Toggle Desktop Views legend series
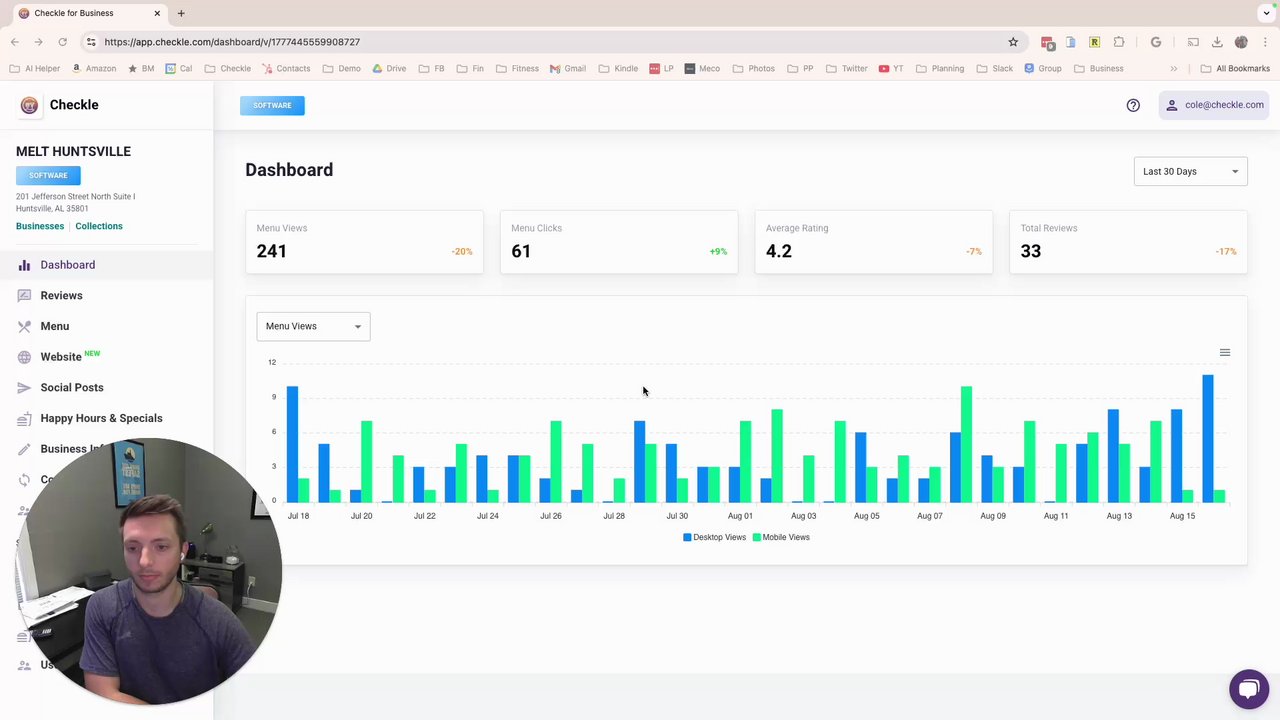The height and width of the screenshot is (720, 1280). (x=714, y=537)
